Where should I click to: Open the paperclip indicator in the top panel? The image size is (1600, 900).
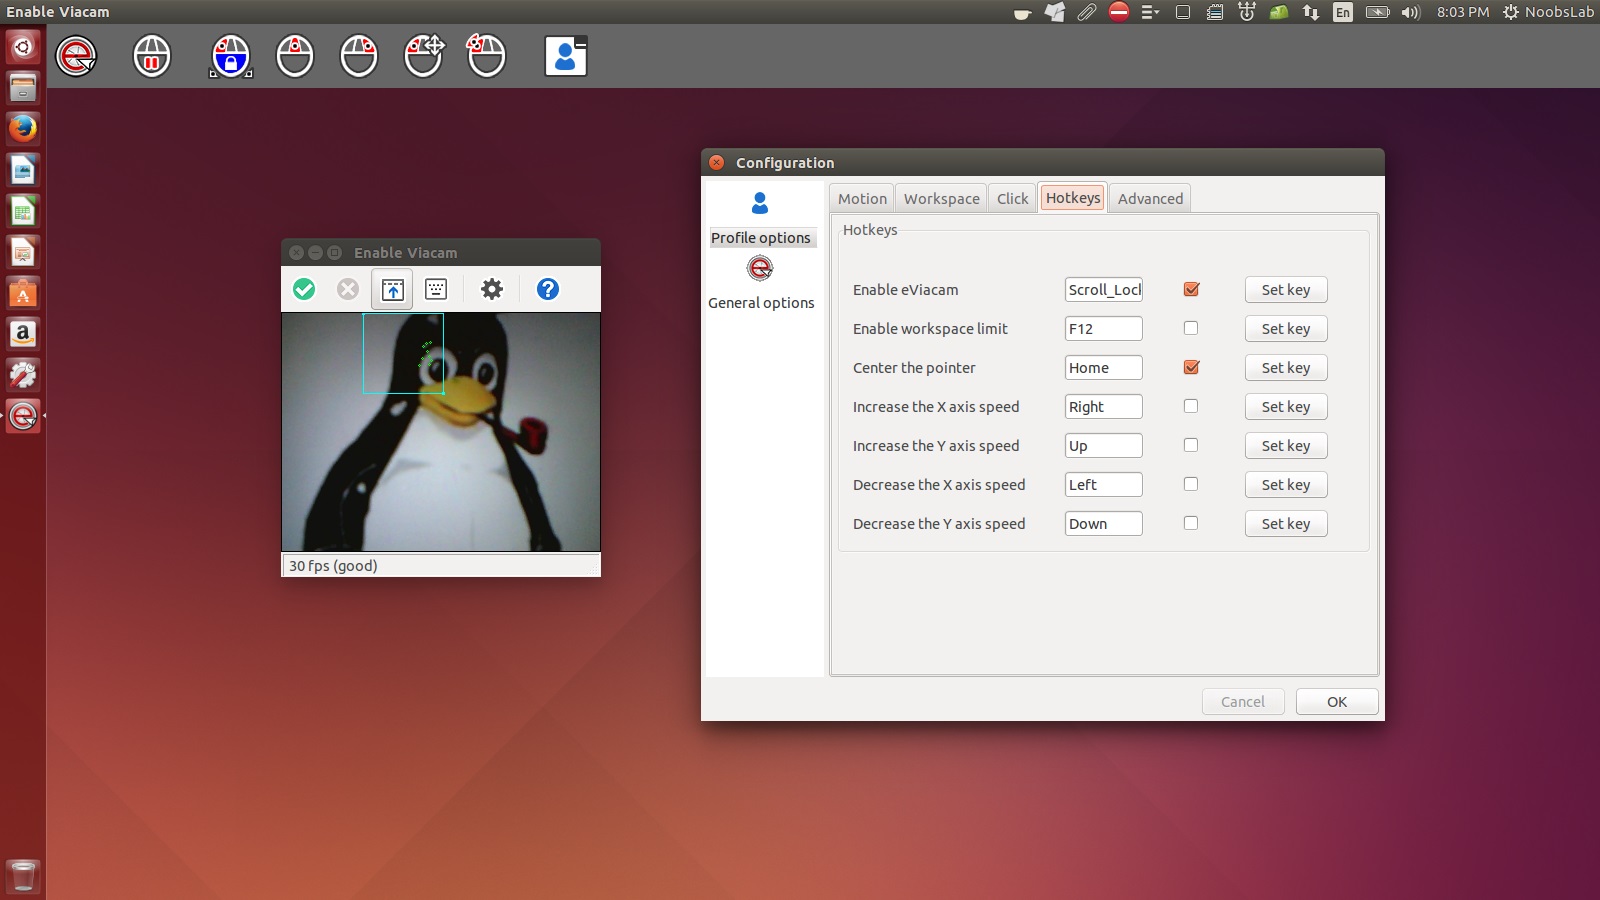point(1087,12)
